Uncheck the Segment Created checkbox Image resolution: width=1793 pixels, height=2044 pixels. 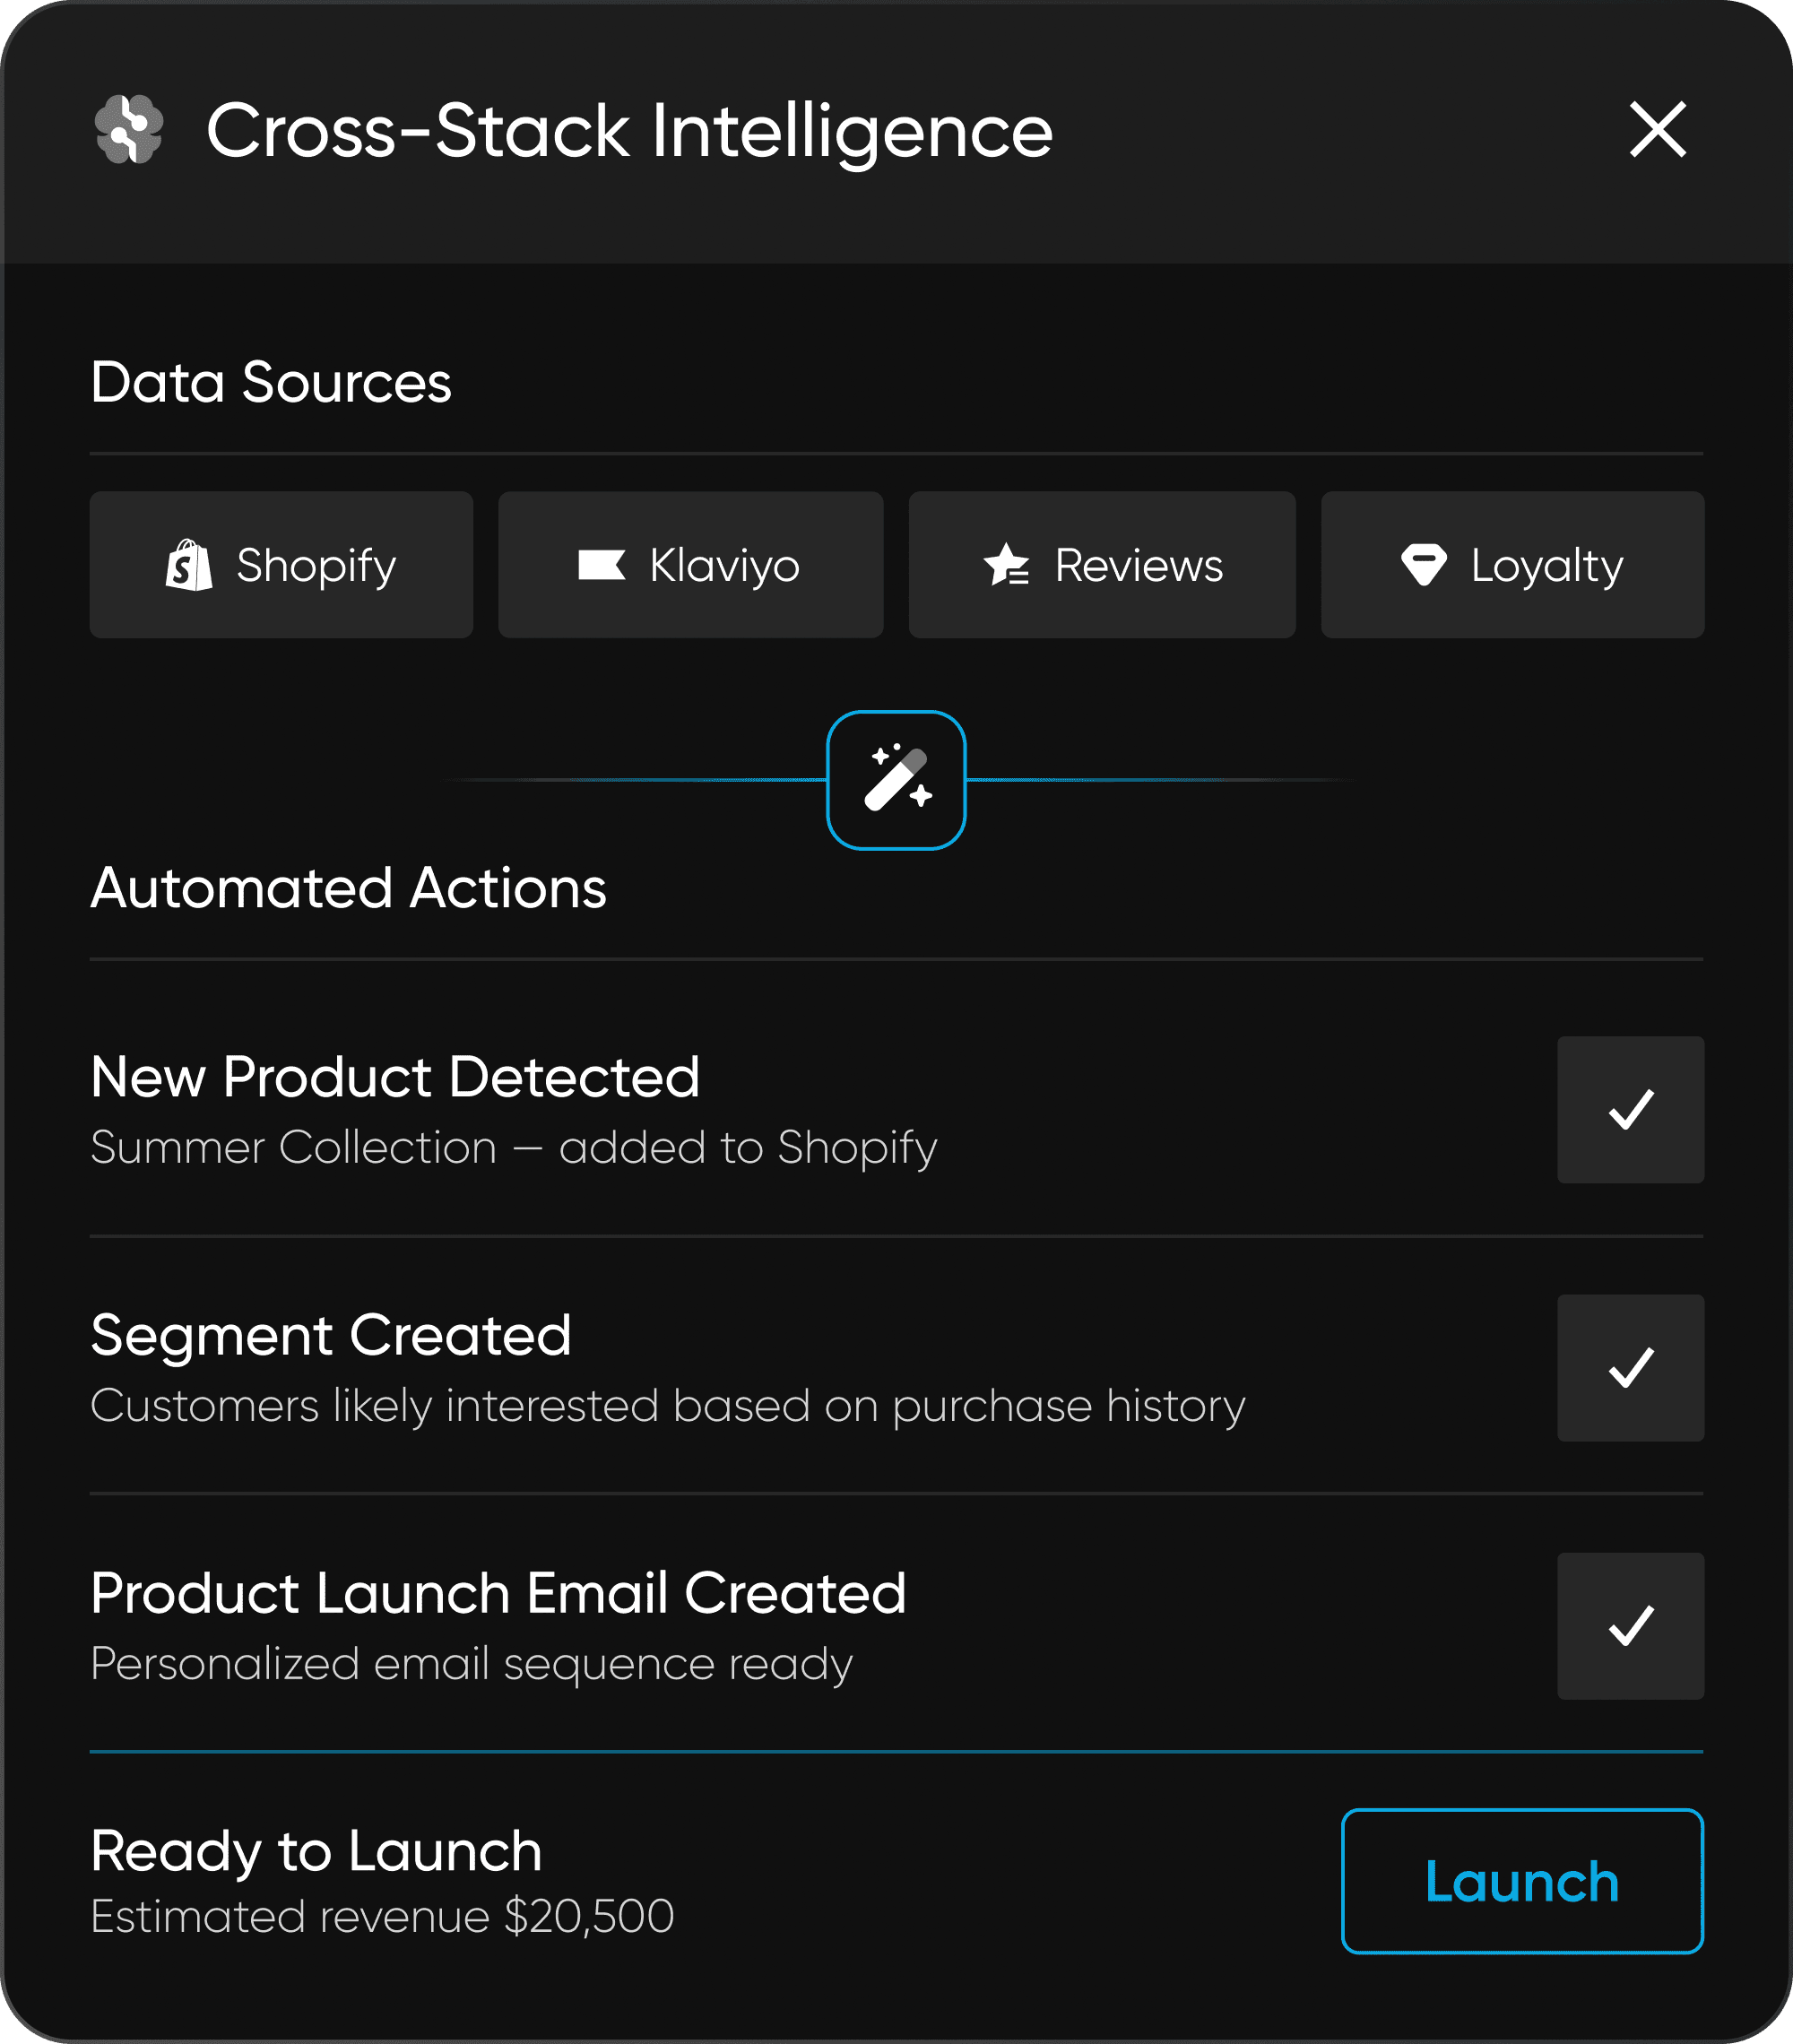tap(1629, 1367)
